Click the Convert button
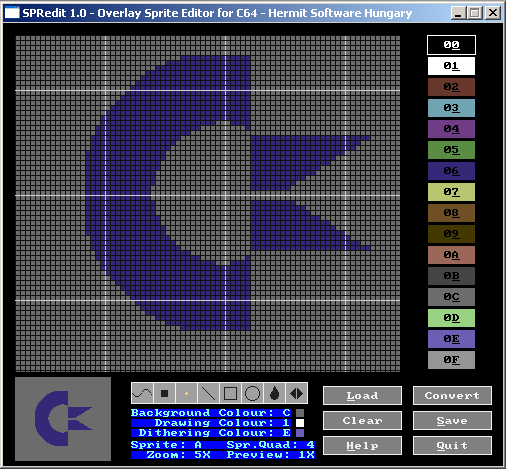The height and width of the screenshot is (469, 506). 452,396
